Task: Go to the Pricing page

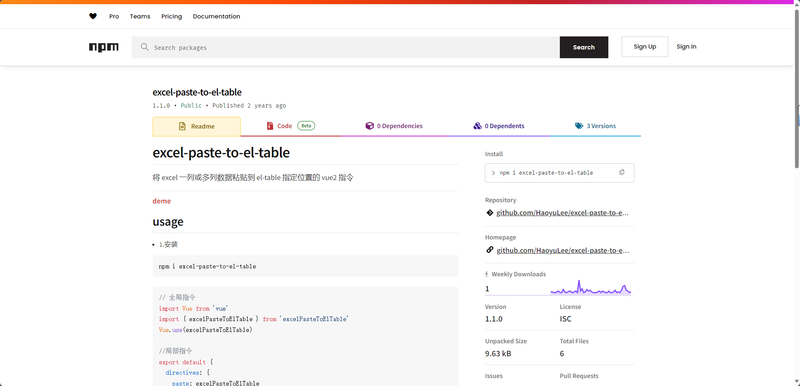Action: coord(171,16)
